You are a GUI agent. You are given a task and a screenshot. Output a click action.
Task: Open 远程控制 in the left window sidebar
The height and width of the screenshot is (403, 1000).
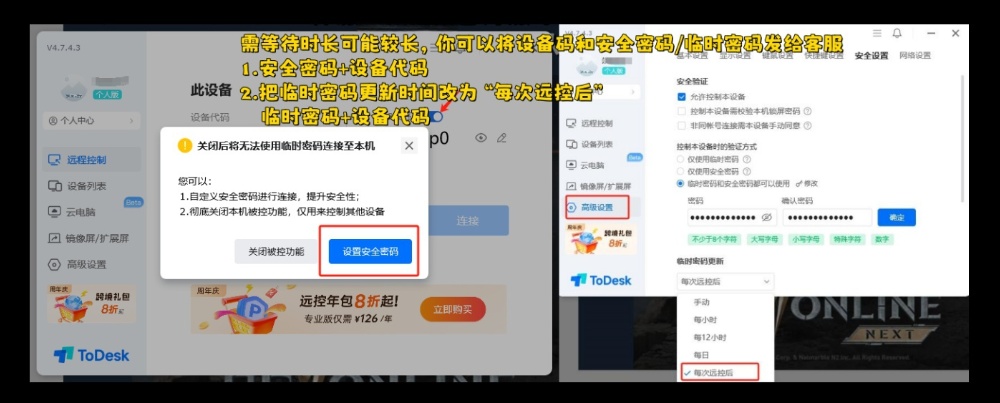91,159
